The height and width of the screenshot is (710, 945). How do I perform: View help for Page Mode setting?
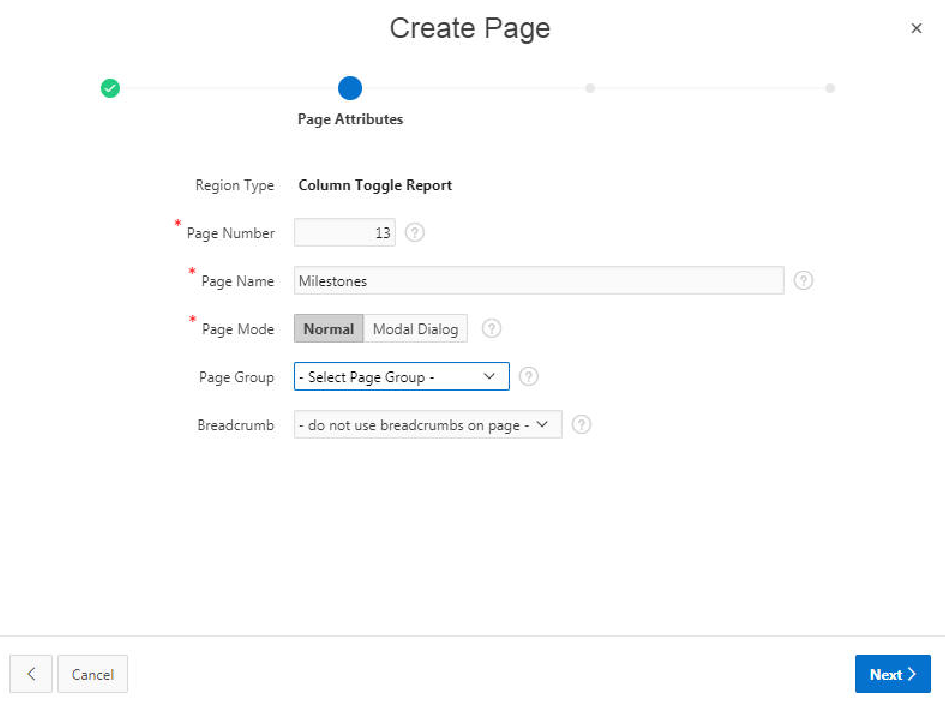[491, 328]
